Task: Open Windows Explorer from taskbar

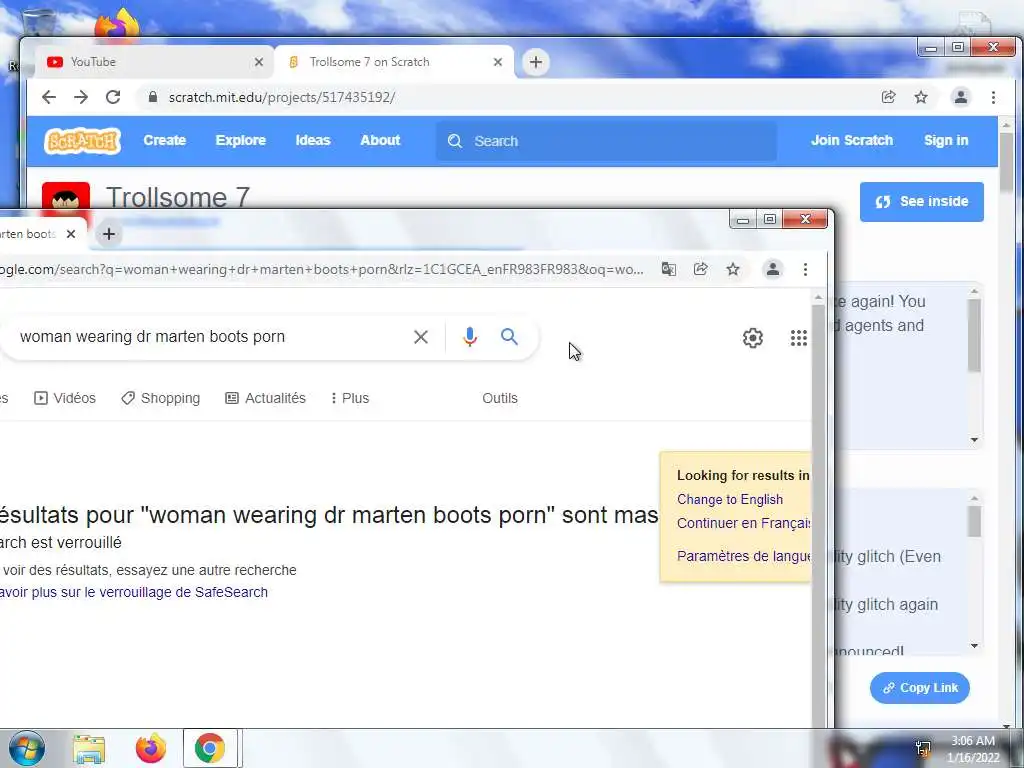Action: click(89, 749)
